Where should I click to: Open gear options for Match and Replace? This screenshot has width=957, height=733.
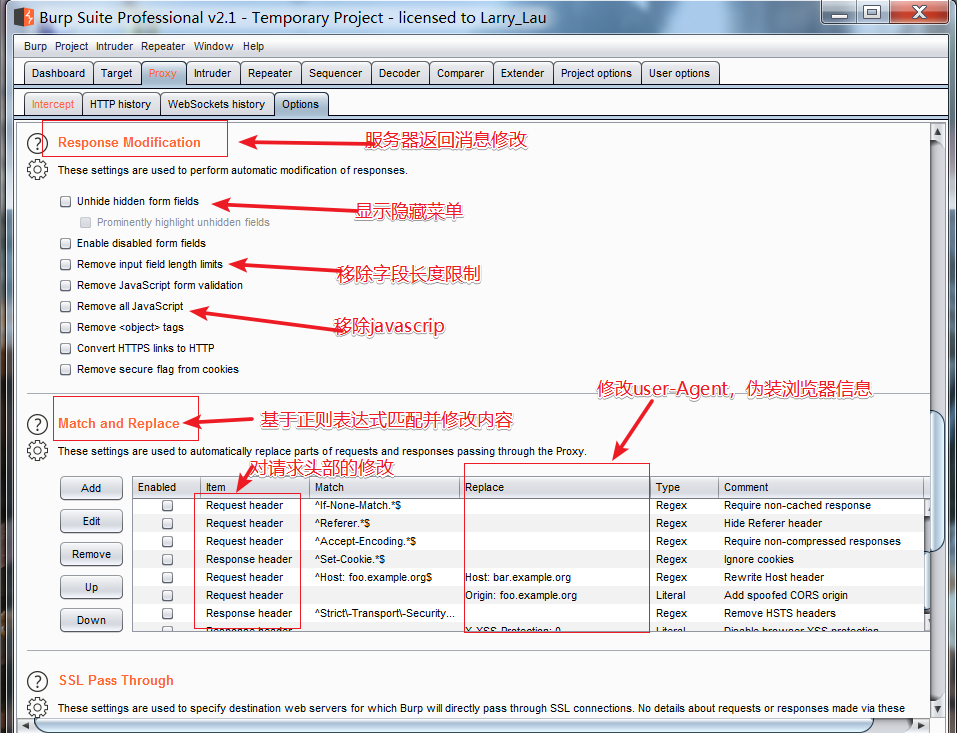pos(37,450)
